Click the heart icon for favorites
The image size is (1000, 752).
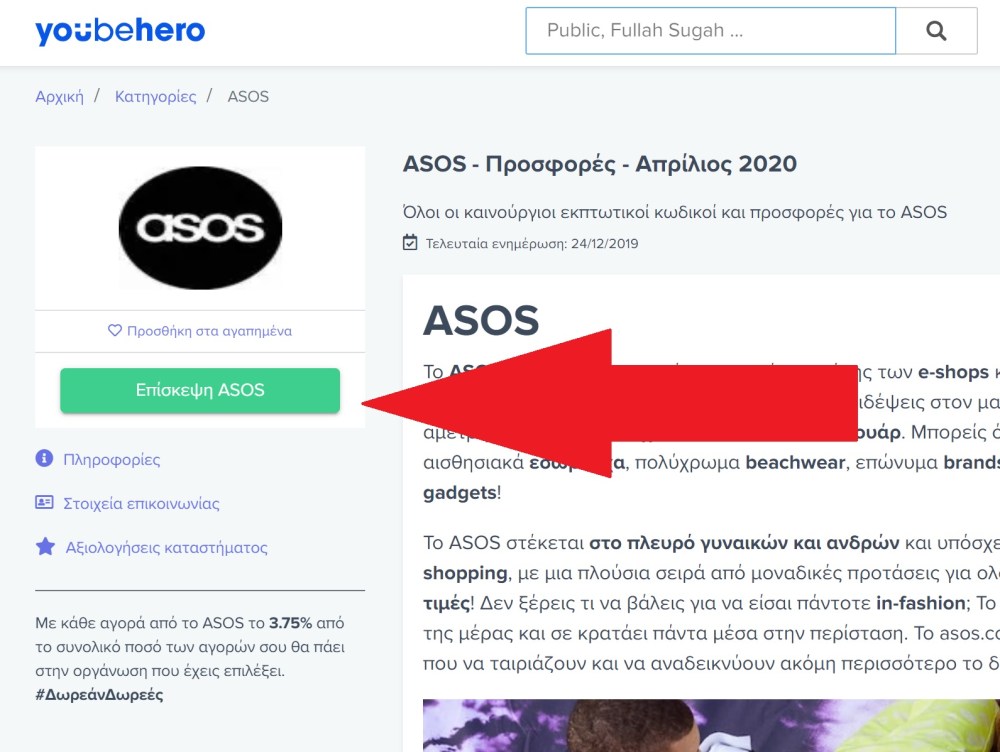pos(115,330)
